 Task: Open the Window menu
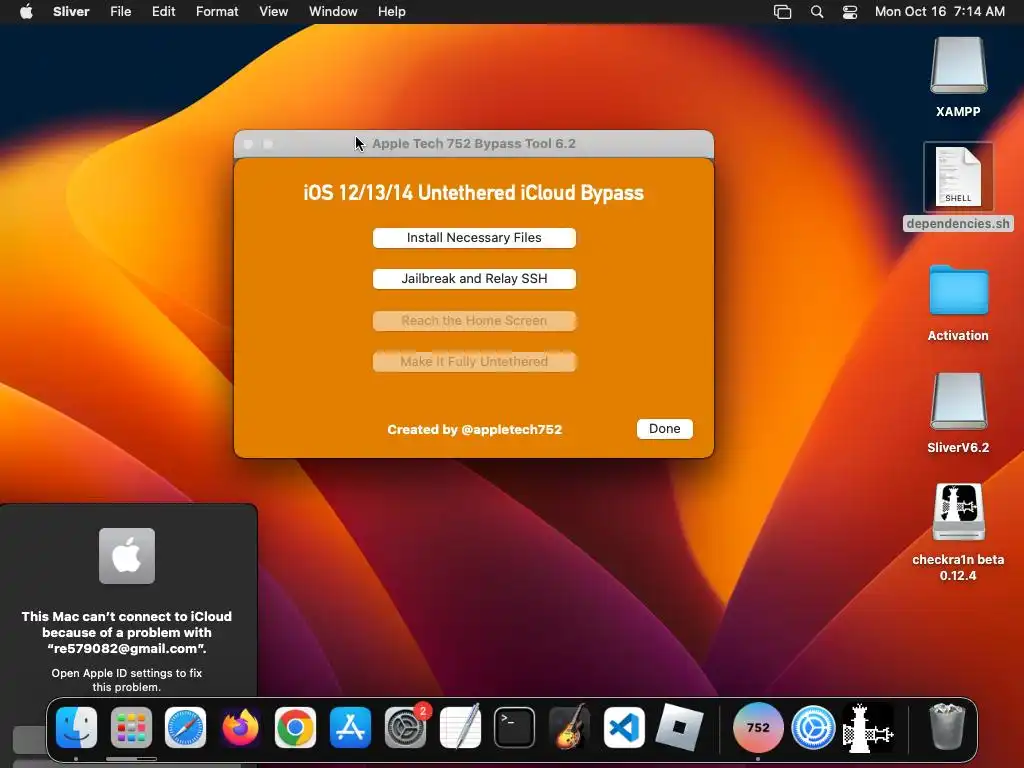[x=333, y=12]
